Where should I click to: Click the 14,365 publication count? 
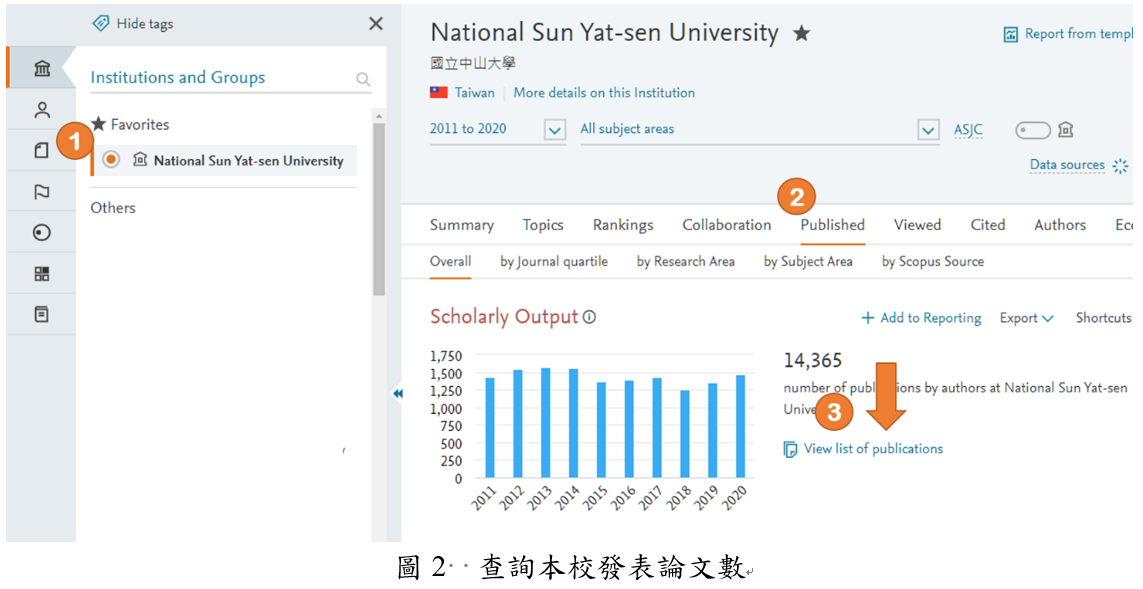pos(813,360)
